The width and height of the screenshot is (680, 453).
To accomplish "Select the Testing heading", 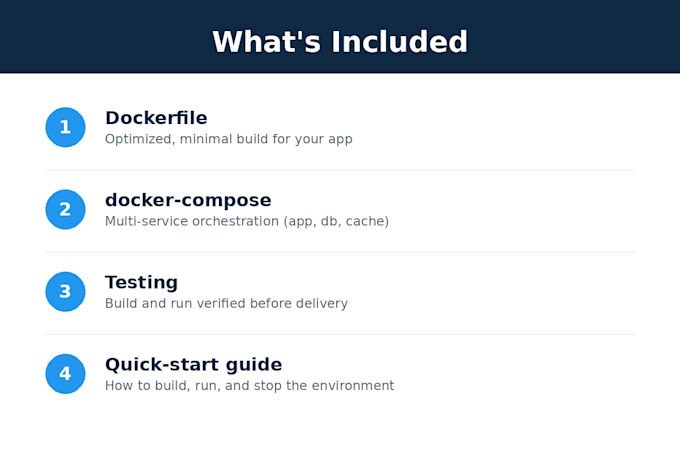I will (x=141, y=283).
